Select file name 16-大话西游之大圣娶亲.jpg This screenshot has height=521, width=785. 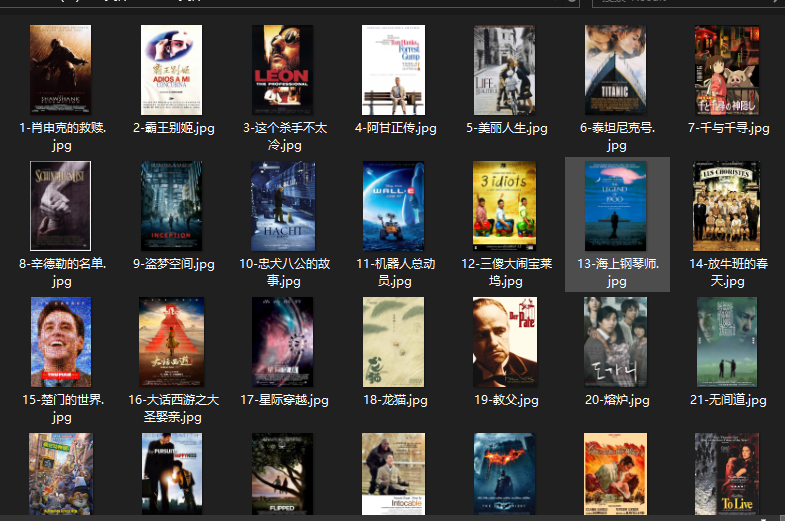[173, 408]
